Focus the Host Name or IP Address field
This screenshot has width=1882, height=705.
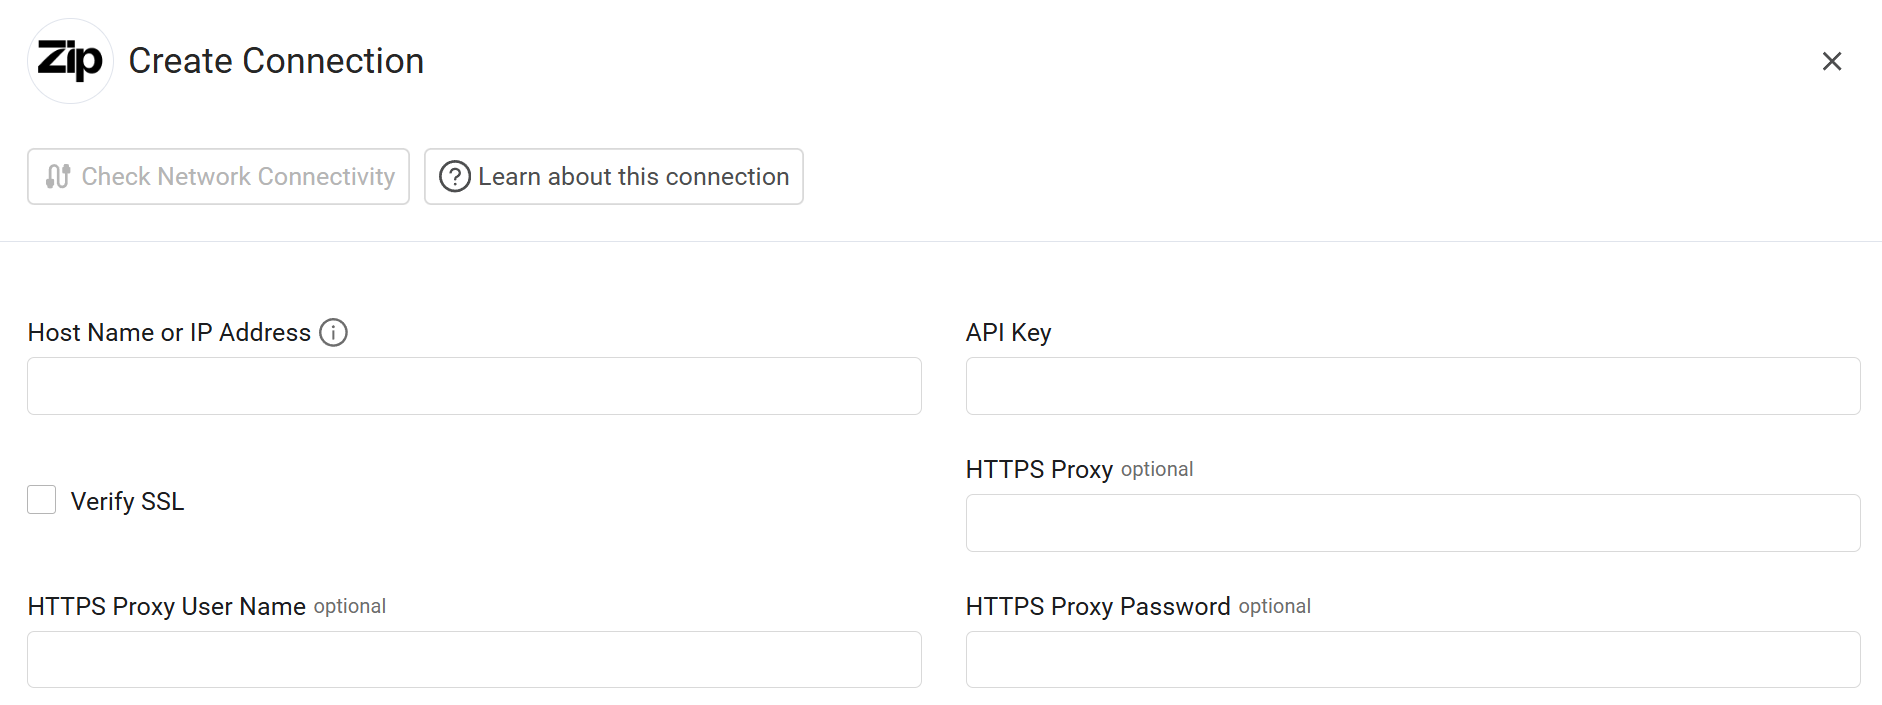[x=473, y=385]
